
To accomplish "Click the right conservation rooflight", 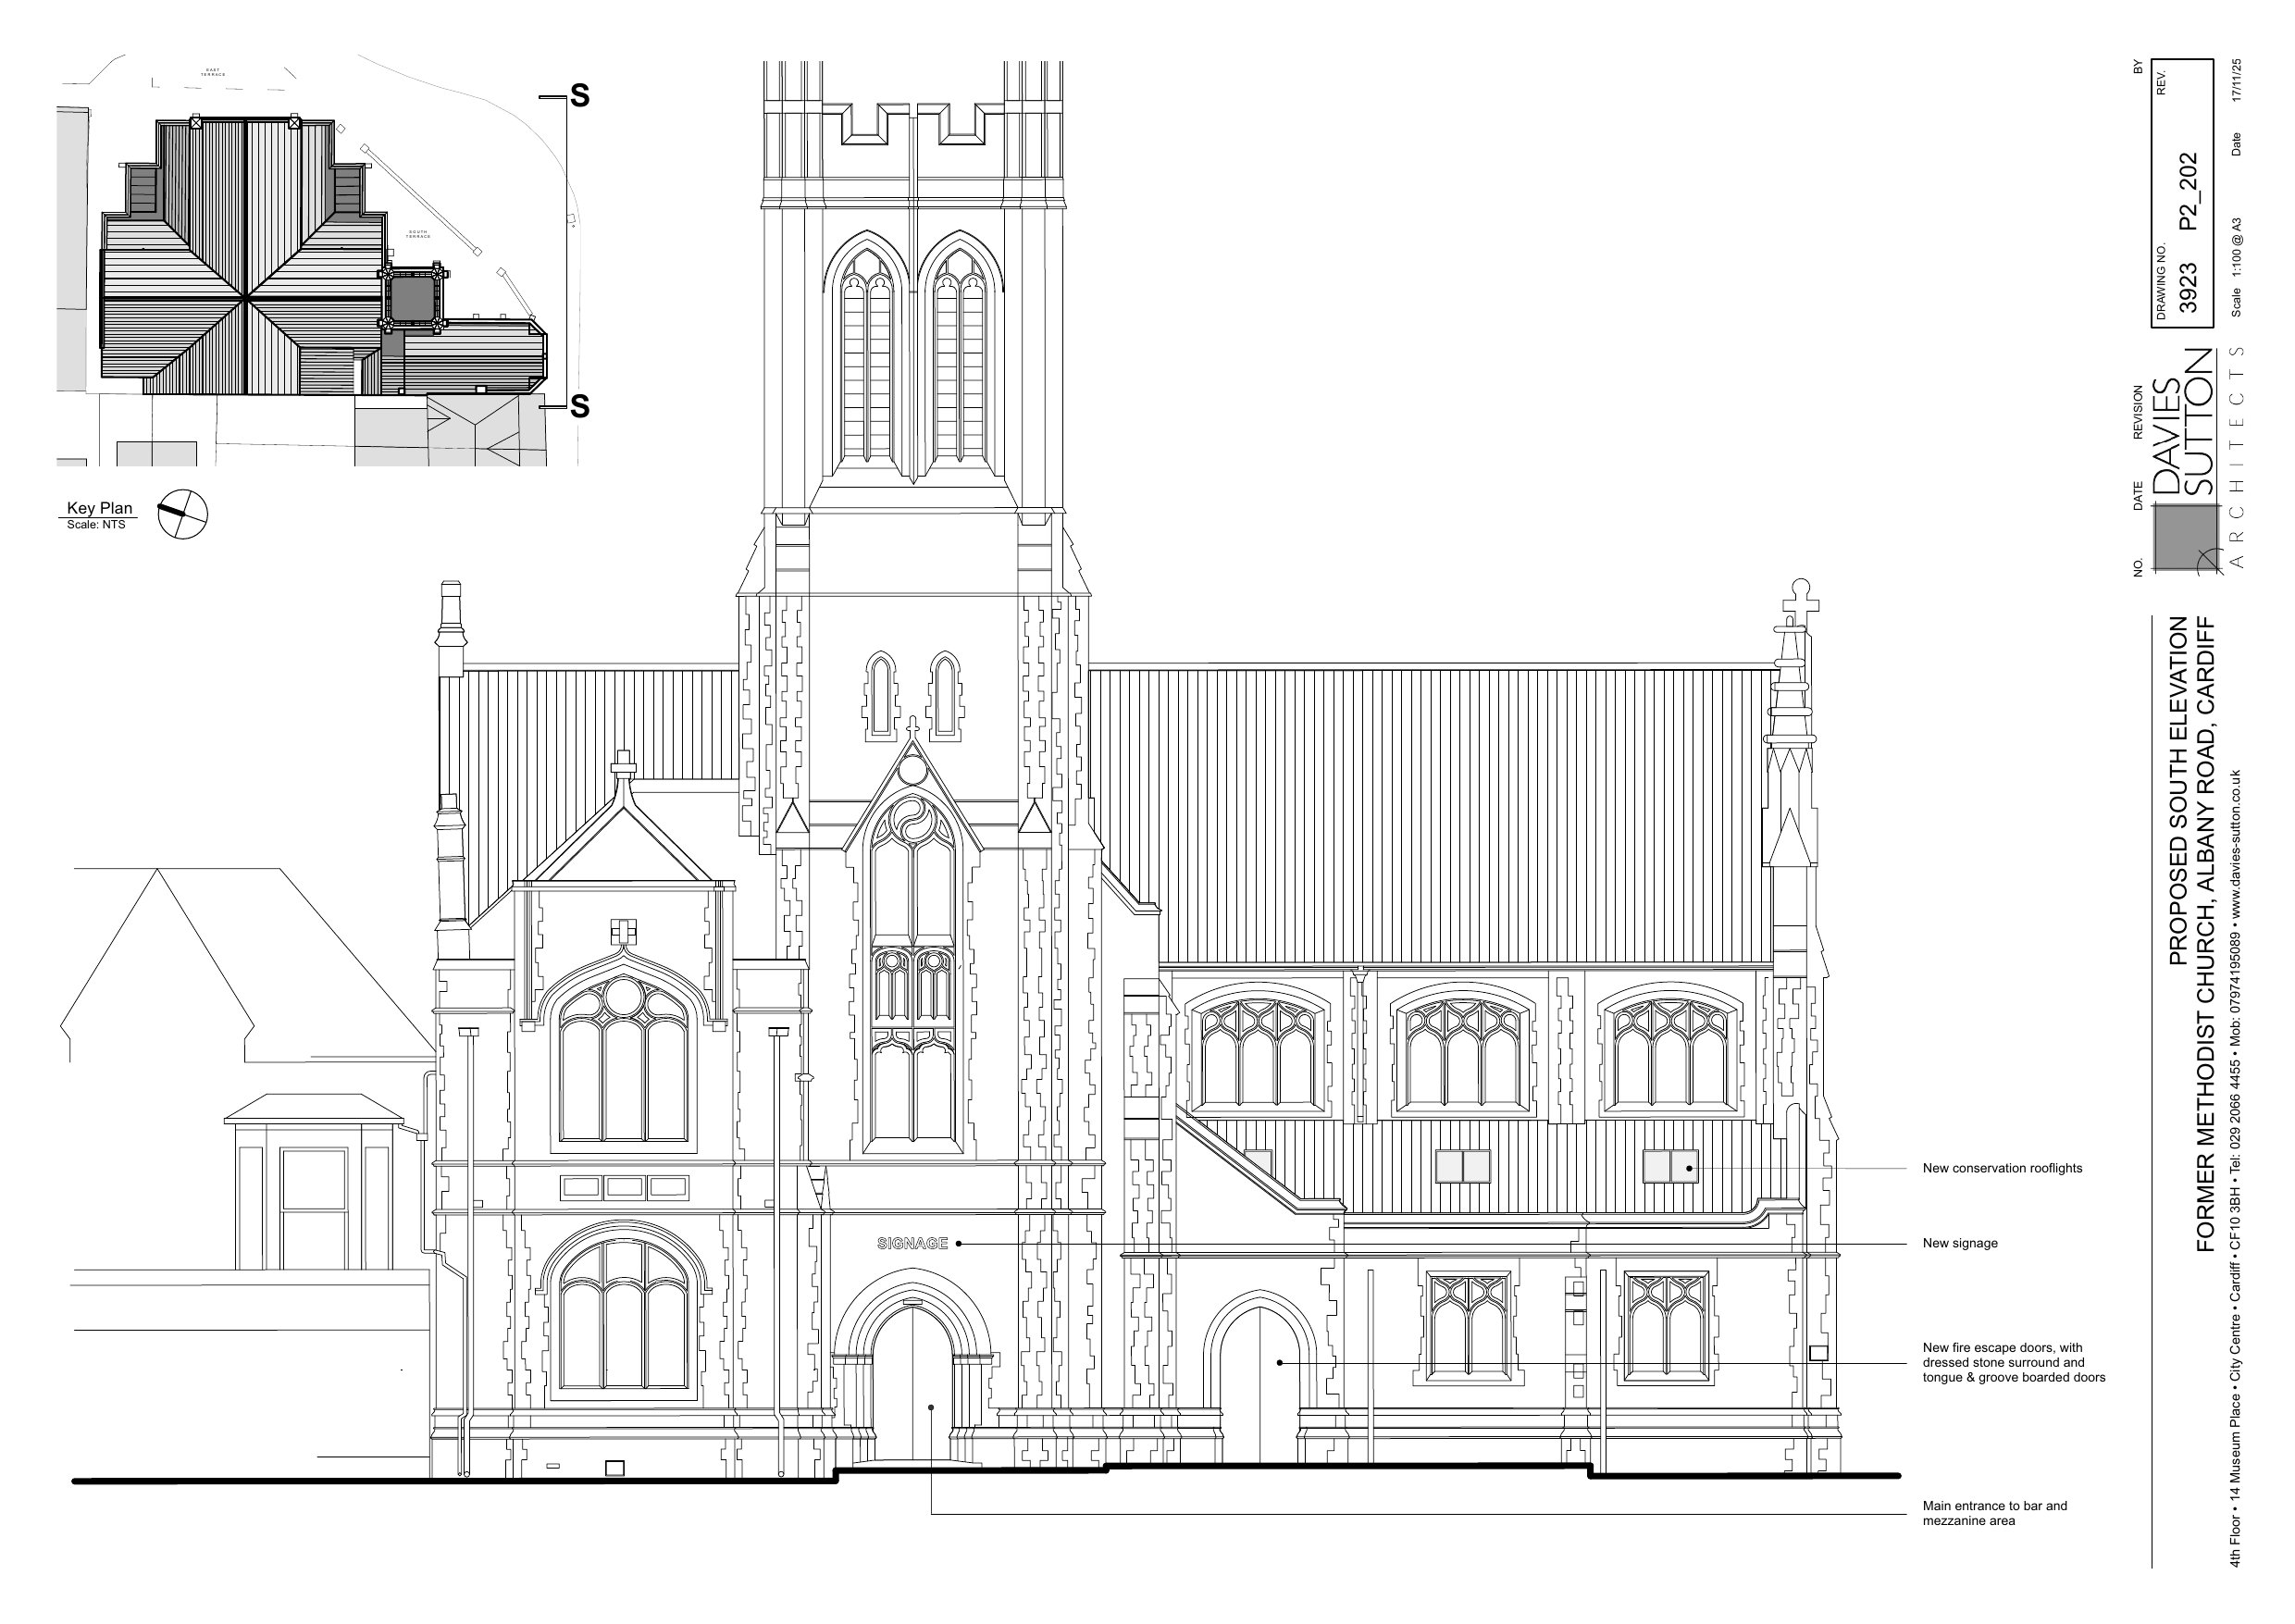I will point(1670,1166).
